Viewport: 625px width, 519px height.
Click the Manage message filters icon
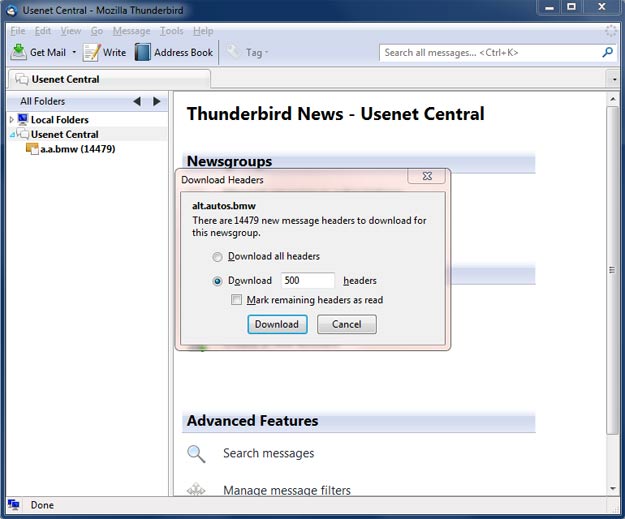tap(196, 490)
